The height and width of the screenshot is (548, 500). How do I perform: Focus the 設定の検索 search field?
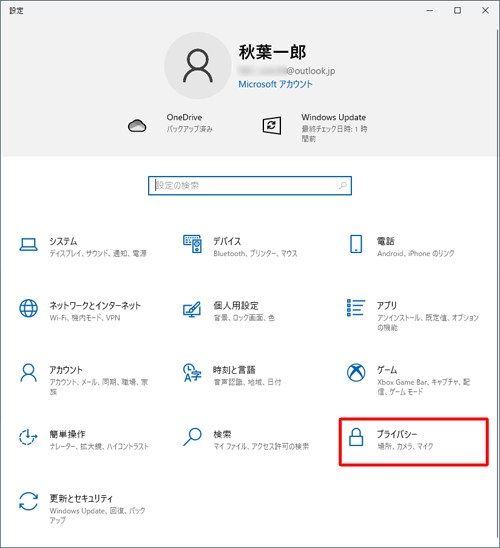tap(250, 186)
